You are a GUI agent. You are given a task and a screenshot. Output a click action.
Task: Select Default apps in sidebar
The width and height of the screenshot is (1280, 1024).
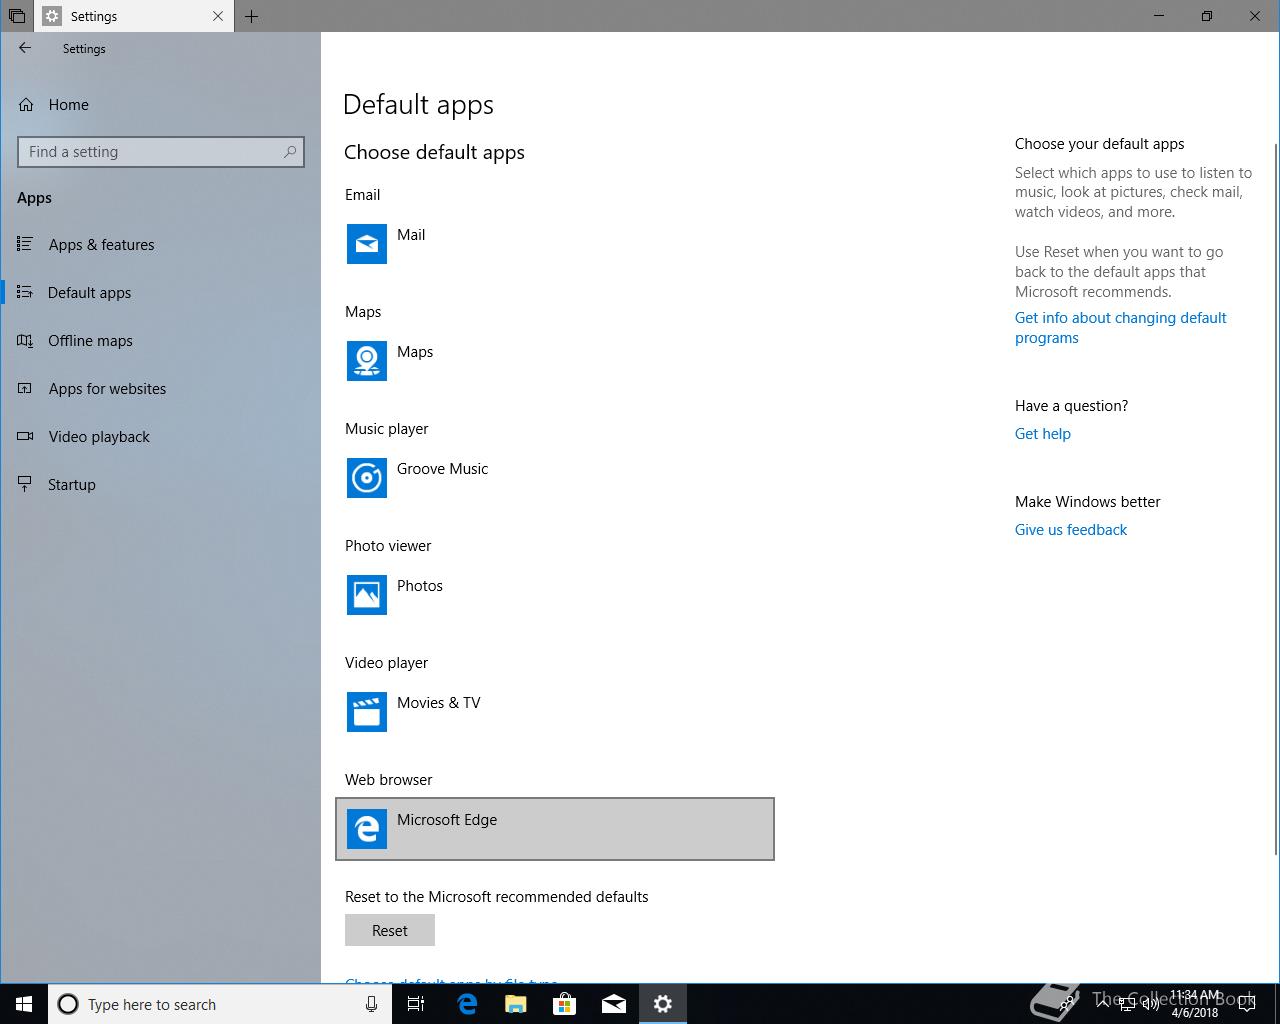coord(160,293)
